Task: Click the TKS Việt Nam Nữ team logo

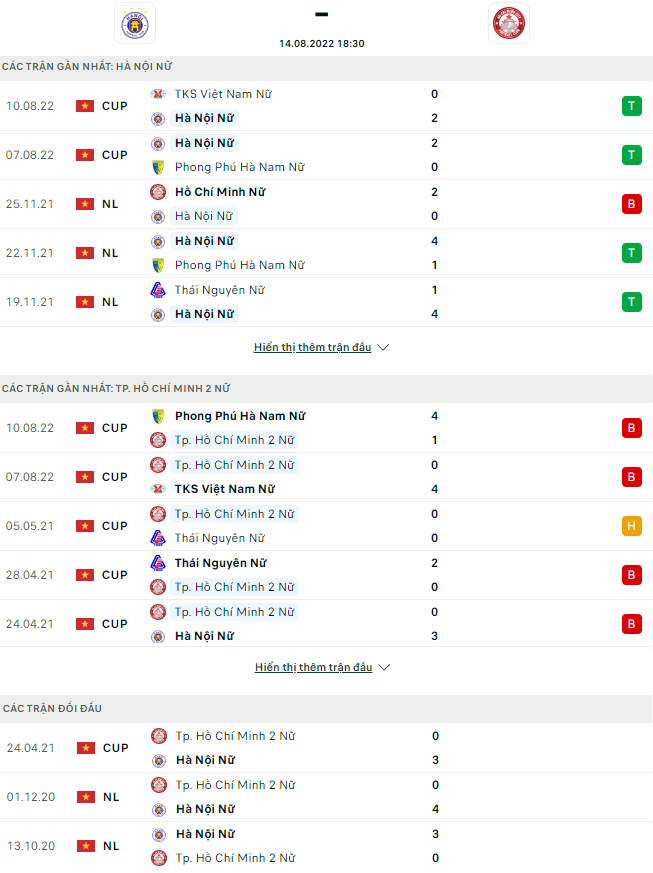Action: click(158, 94)
